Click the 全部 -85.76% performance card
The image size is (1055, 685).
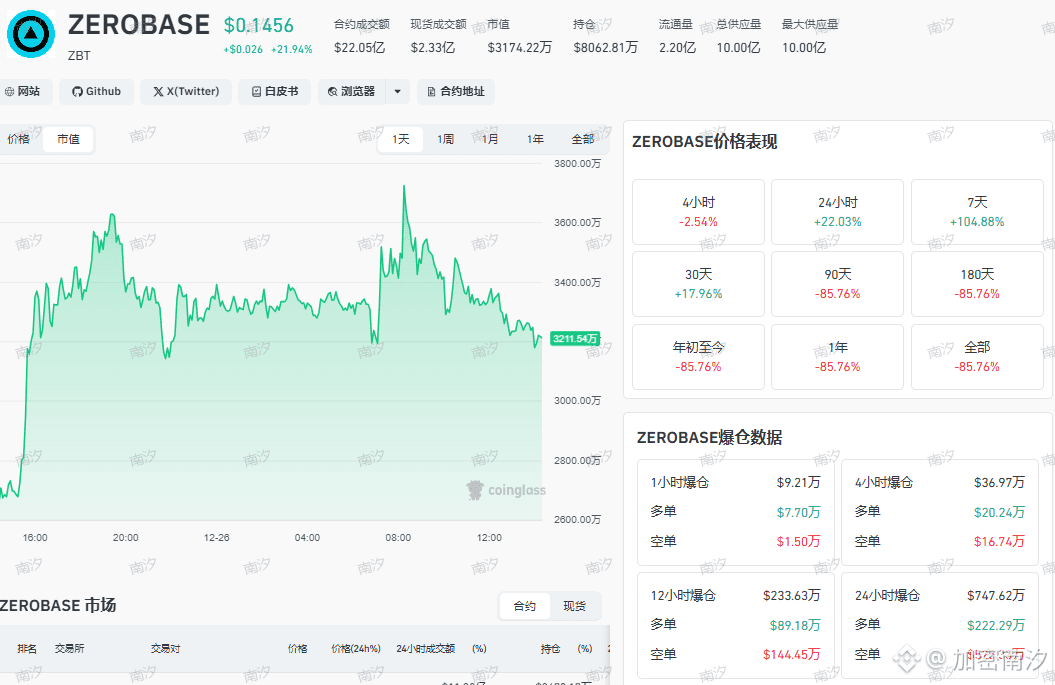[x=977, y=357]
